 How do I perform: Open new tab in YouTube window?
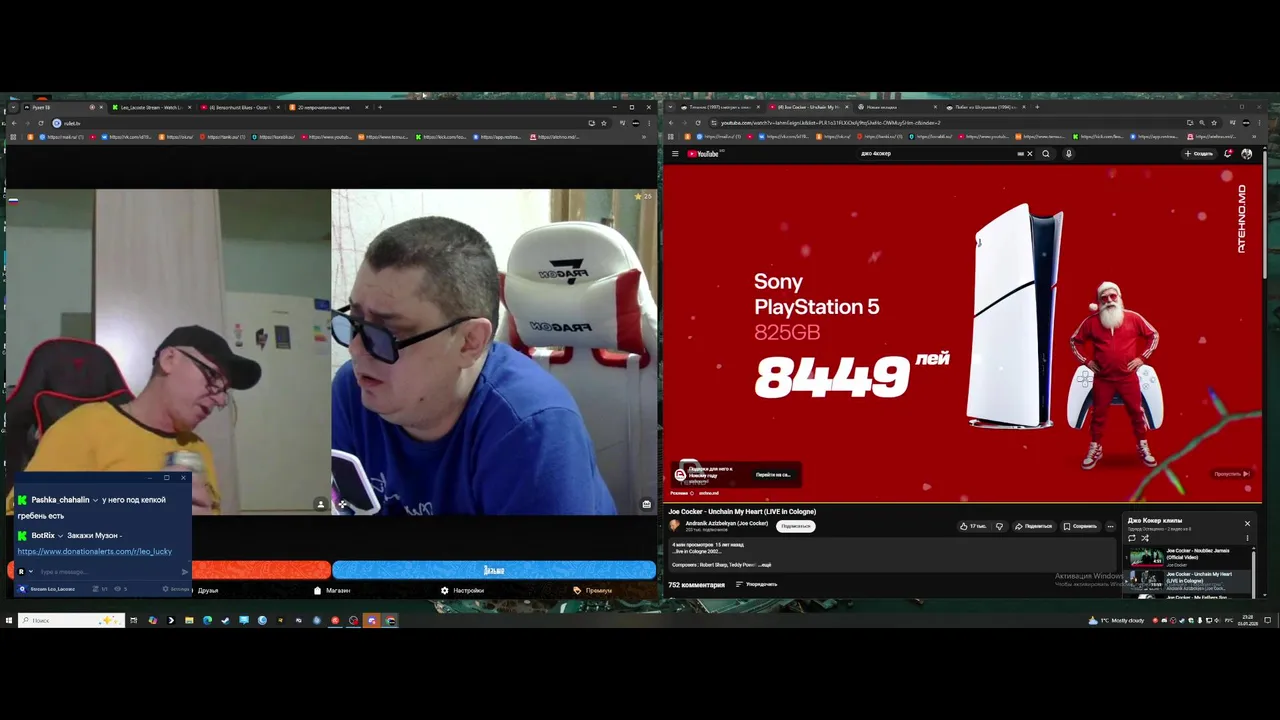click(1037, 107)
